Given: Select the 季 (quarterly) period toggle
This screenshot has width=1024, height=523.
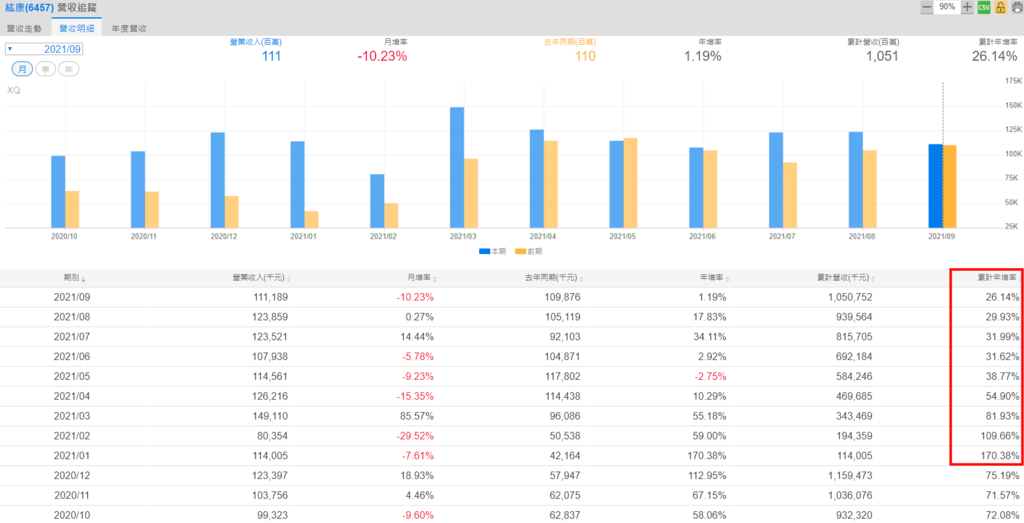Looking at the screenshot, I should 45,69.
